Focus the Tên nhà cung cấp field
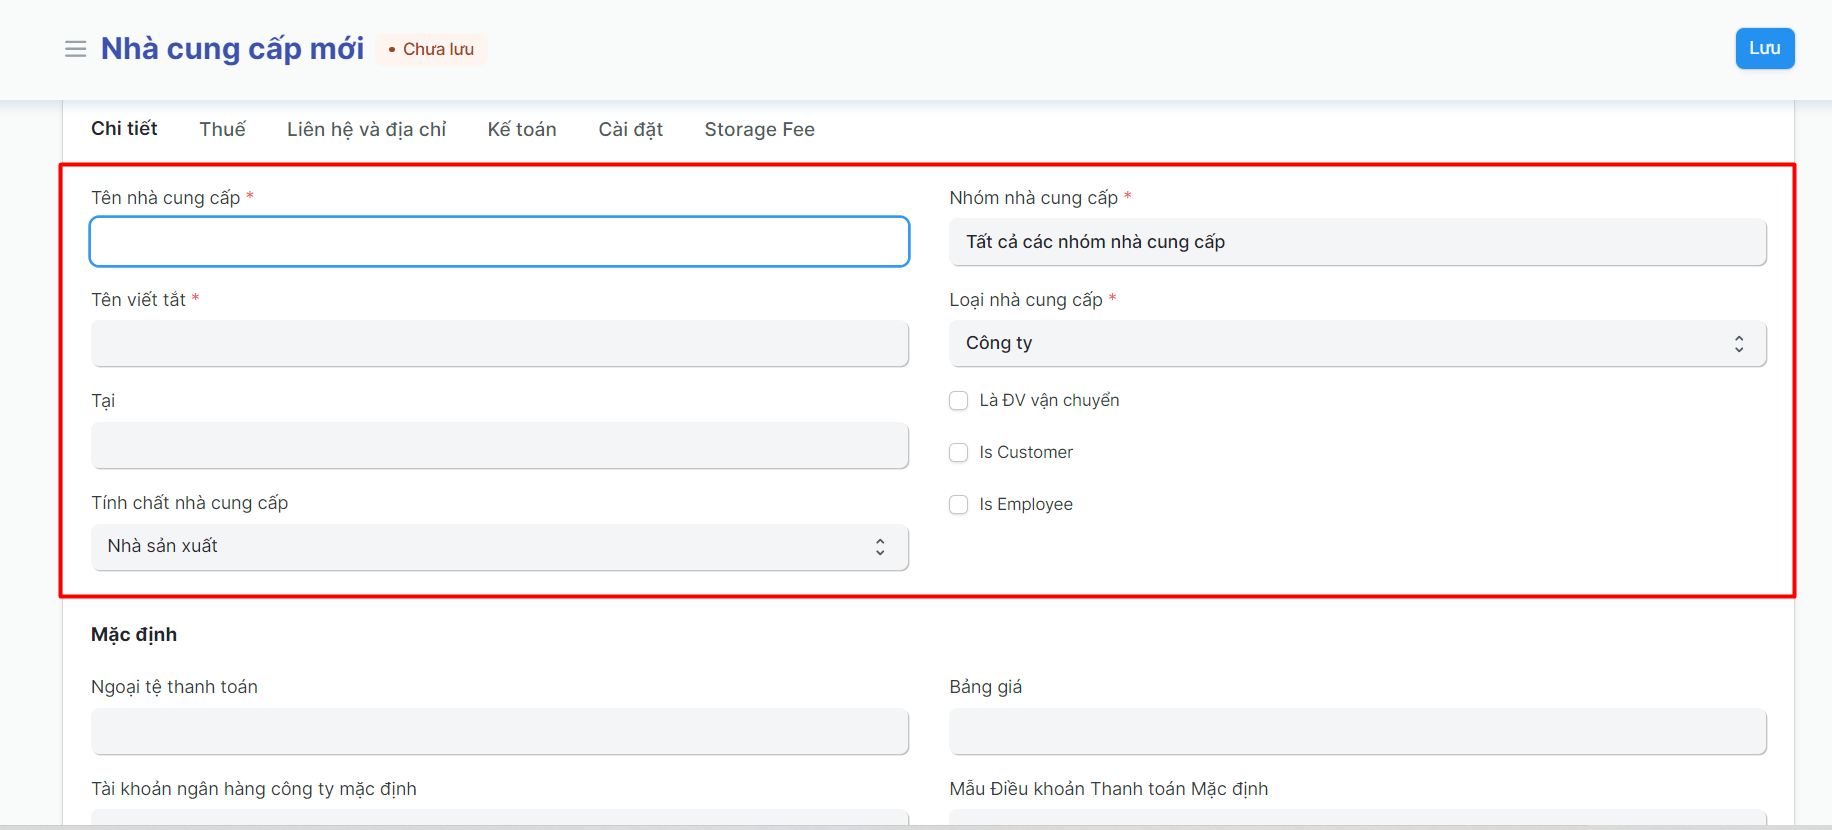 pos(499,242)
